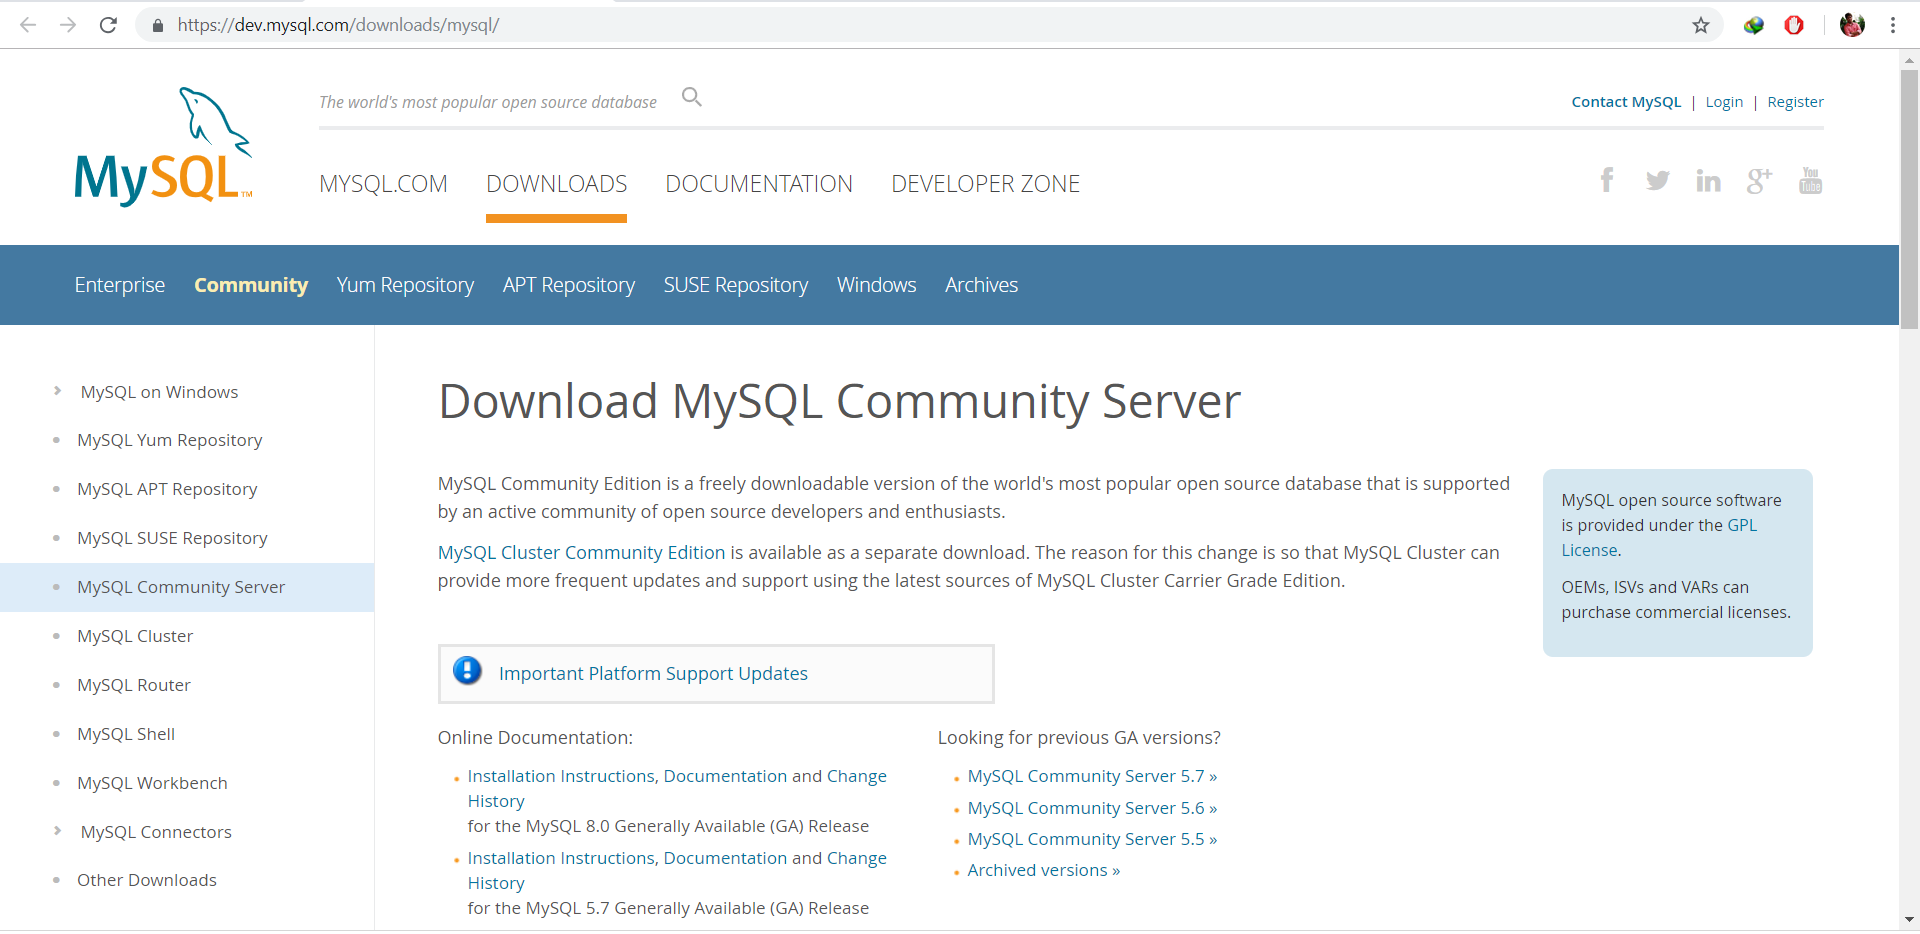Select the Community tab
Screen dimensions: 1920x934
point(251,285)
